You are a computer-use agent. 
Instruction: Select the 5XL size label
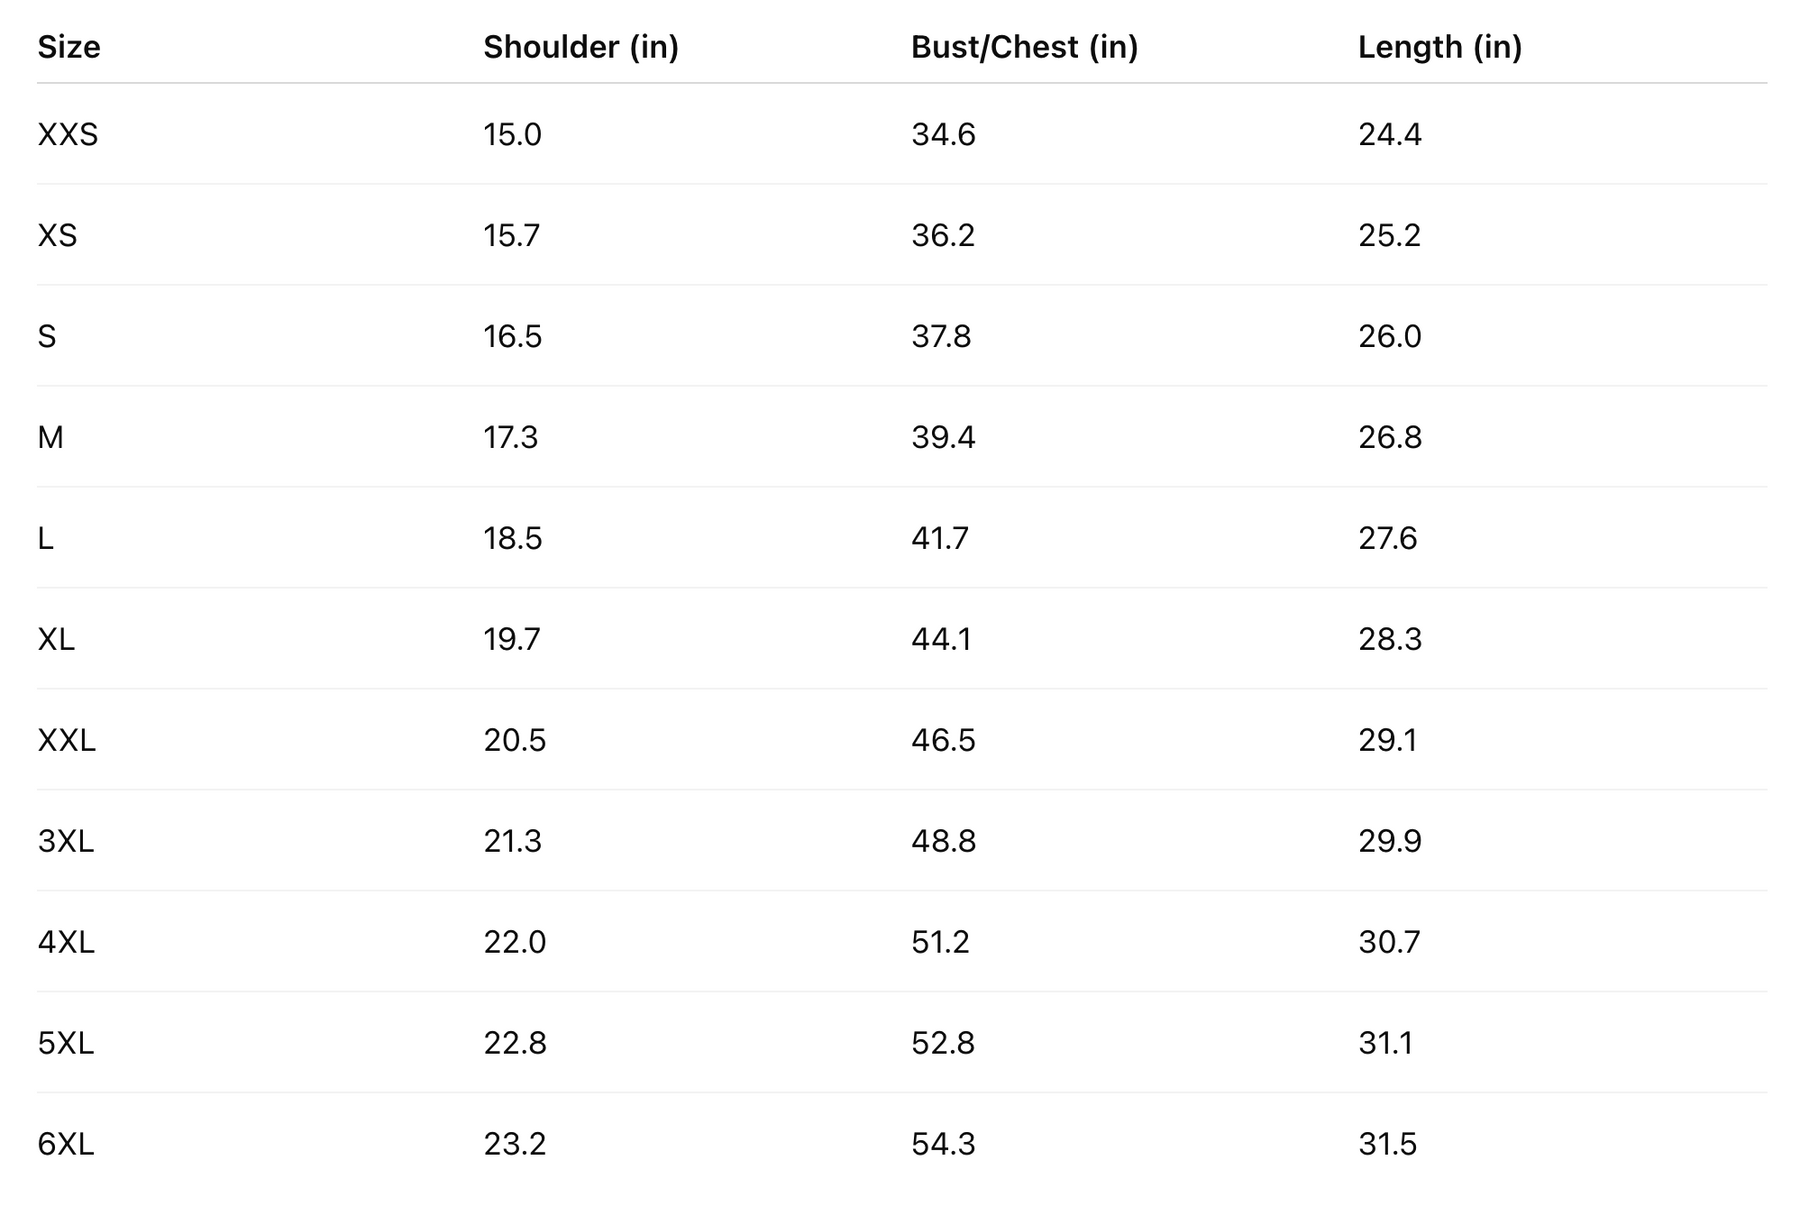[66, 1043]
